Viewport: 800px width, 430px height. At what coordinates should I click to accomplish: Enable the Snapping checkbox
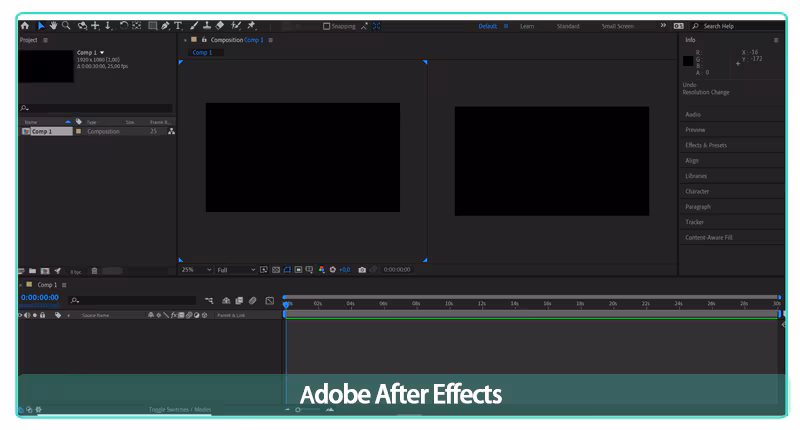327,26
